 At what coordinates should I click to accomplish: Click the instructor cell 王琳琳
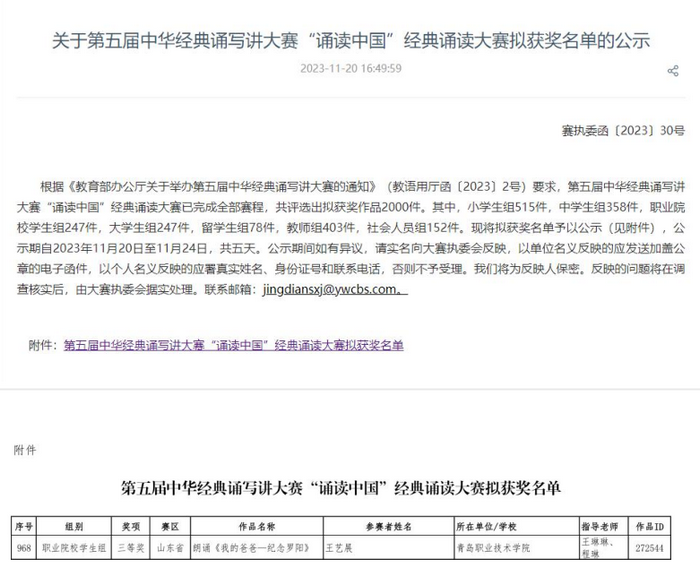pyautogui.click(x=604, y=547)
